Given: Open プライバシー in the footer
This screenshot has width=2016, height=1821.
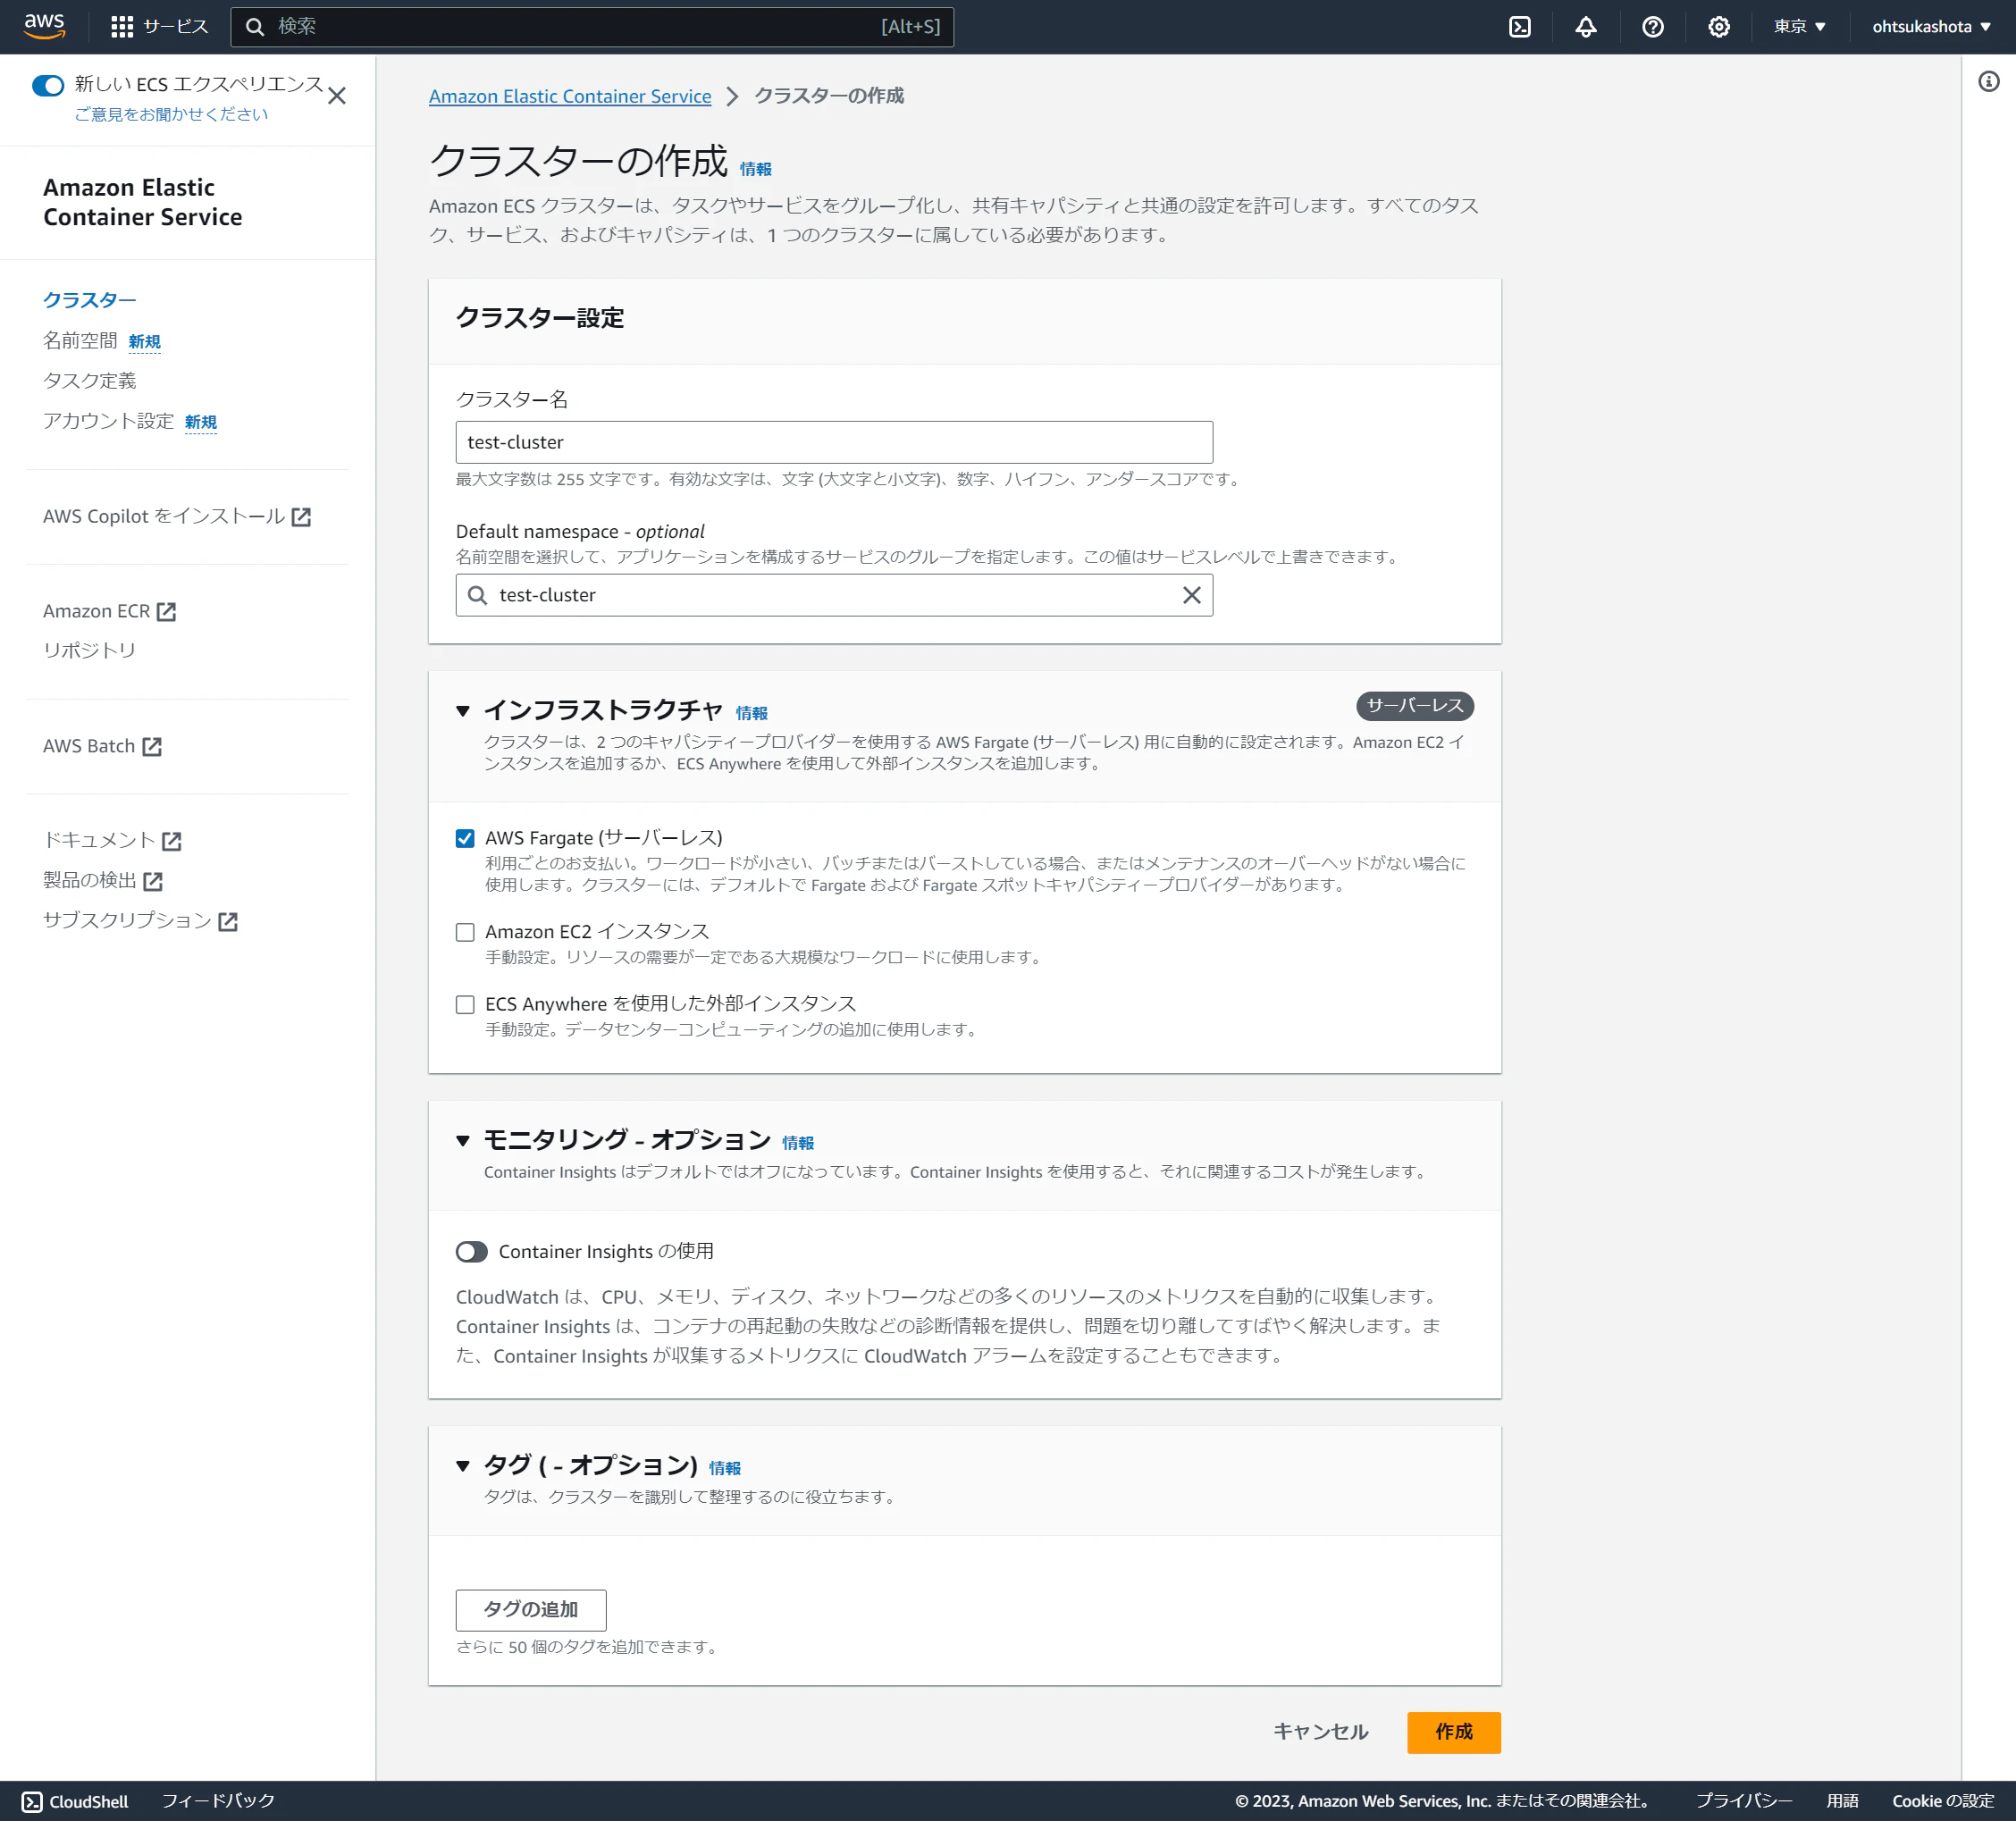Looking at the screenshot, I should (1744, 1801).
